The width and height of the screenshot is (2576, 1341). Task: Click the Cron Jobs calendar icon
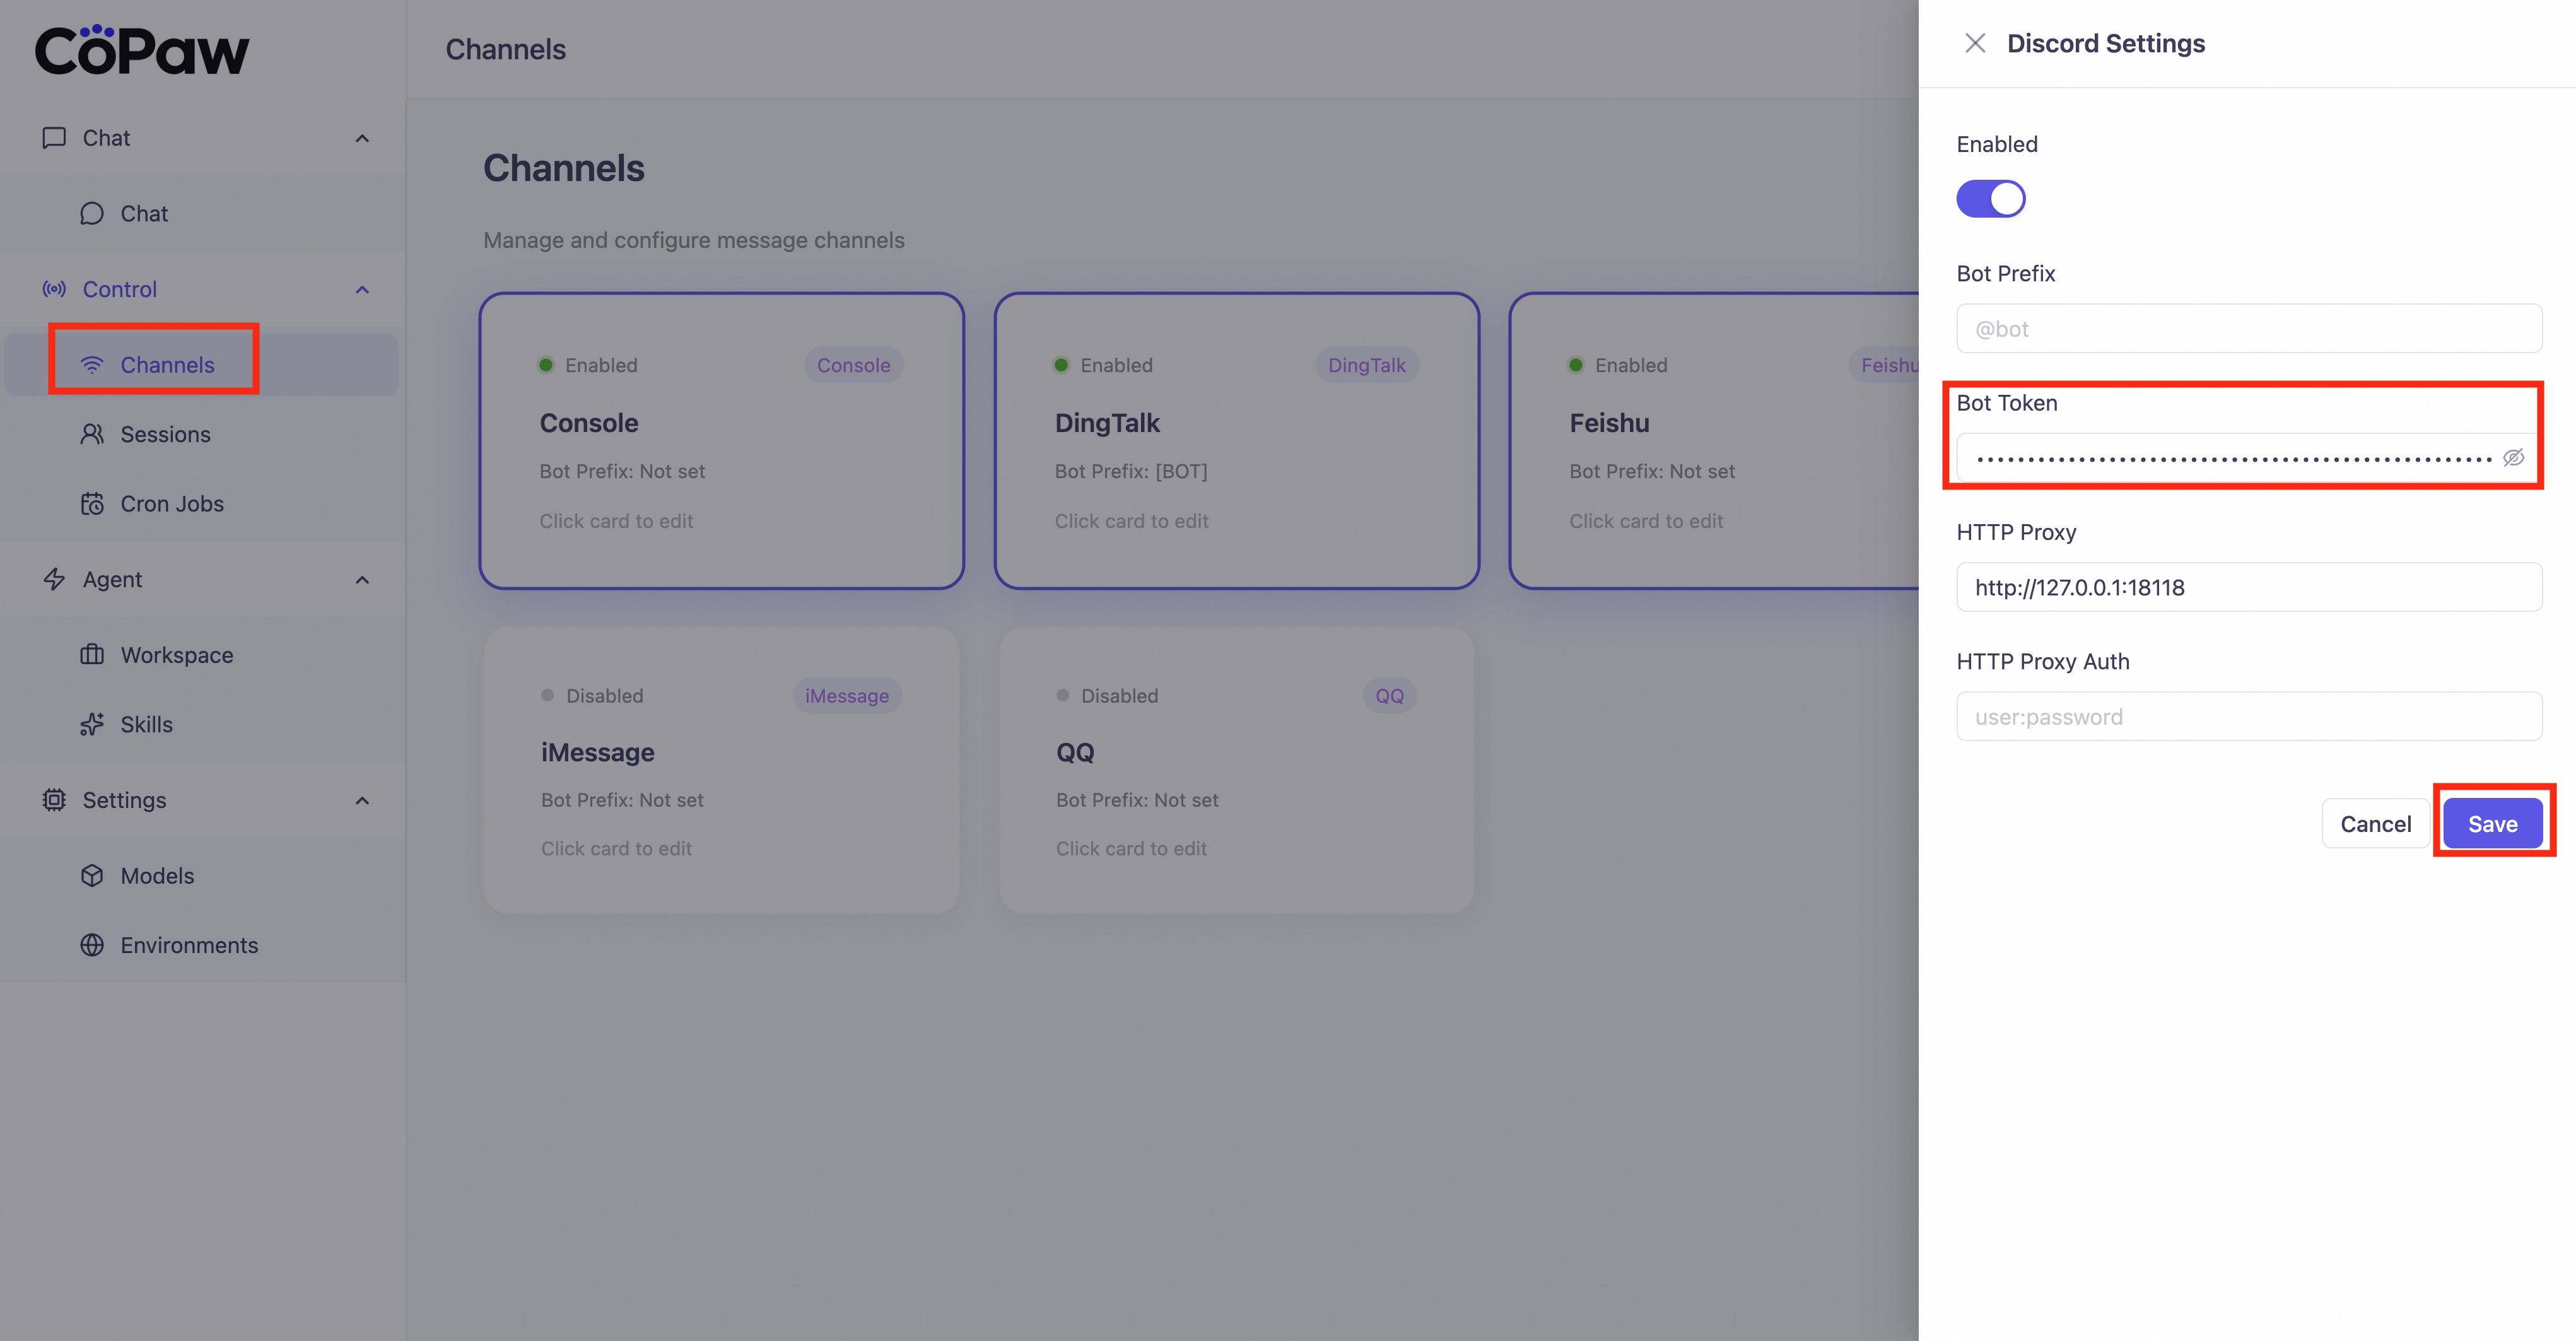[92, 504]
